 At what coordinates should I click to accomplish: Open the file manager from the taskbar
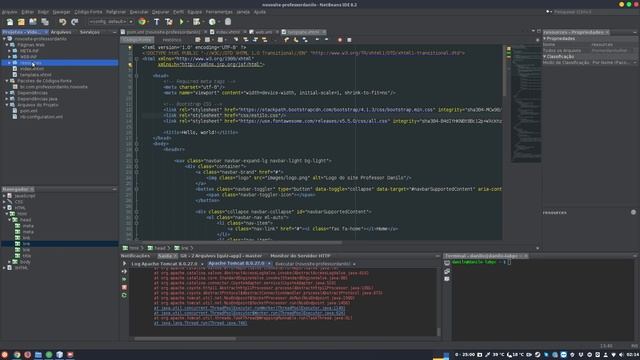tap(38, 355)
